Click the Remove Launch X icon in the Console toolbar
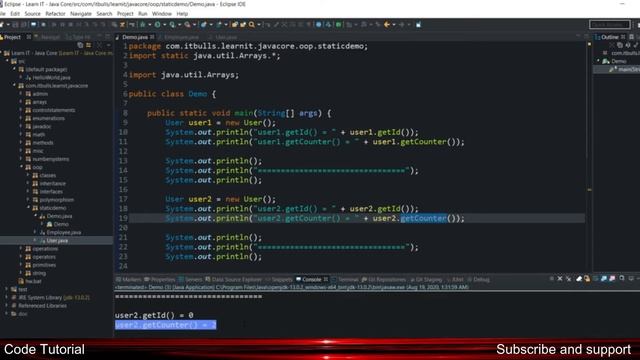Viewport: 640px width, 360px height. [x=560, y=278]
